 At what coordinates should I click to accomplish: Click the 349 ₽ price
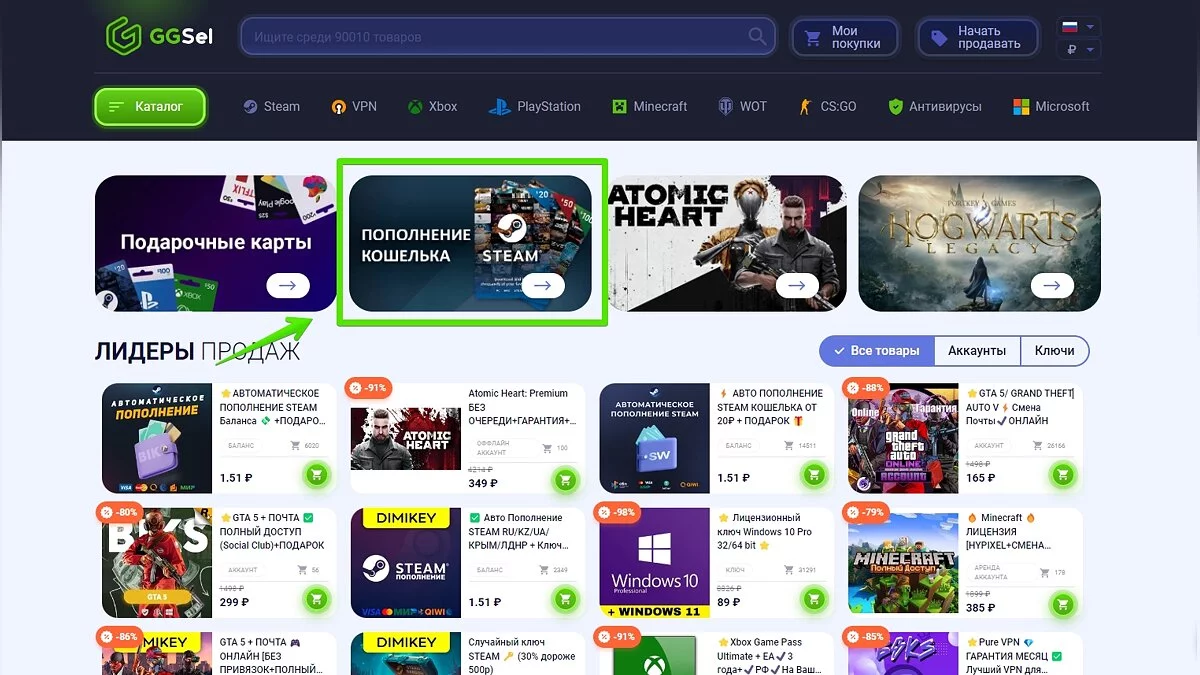pyautogui.click(x=483, y=484)
